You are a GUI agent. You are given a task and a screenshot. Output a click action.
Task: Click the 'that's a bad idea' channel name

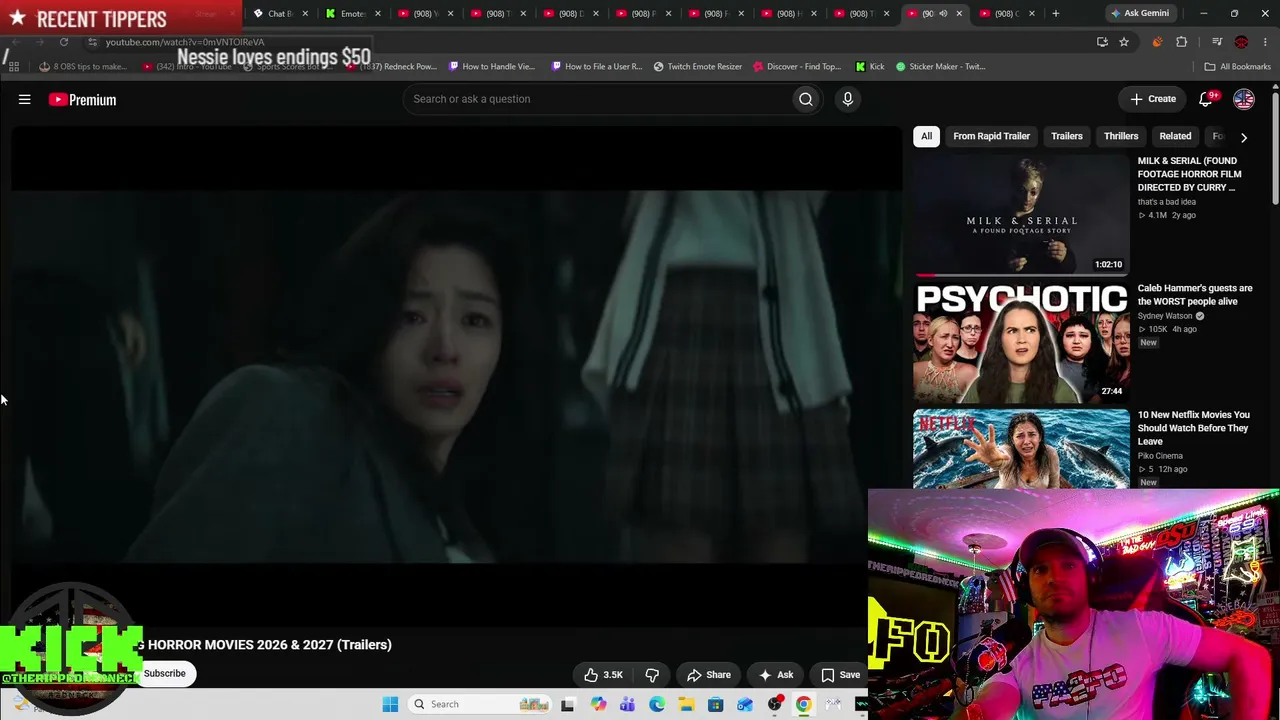[x=1167, y=202]
